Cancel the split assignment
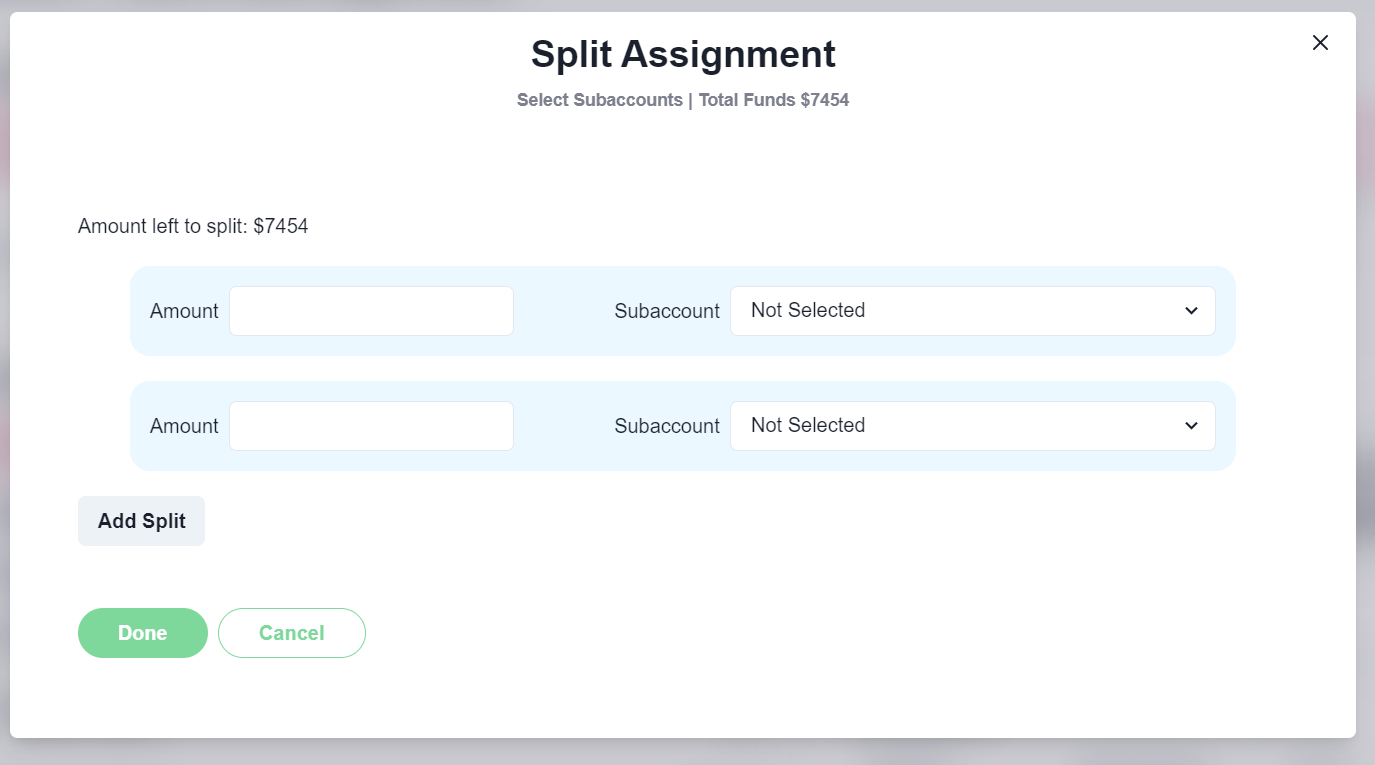The image size is (1375, 765). [292, 633]
